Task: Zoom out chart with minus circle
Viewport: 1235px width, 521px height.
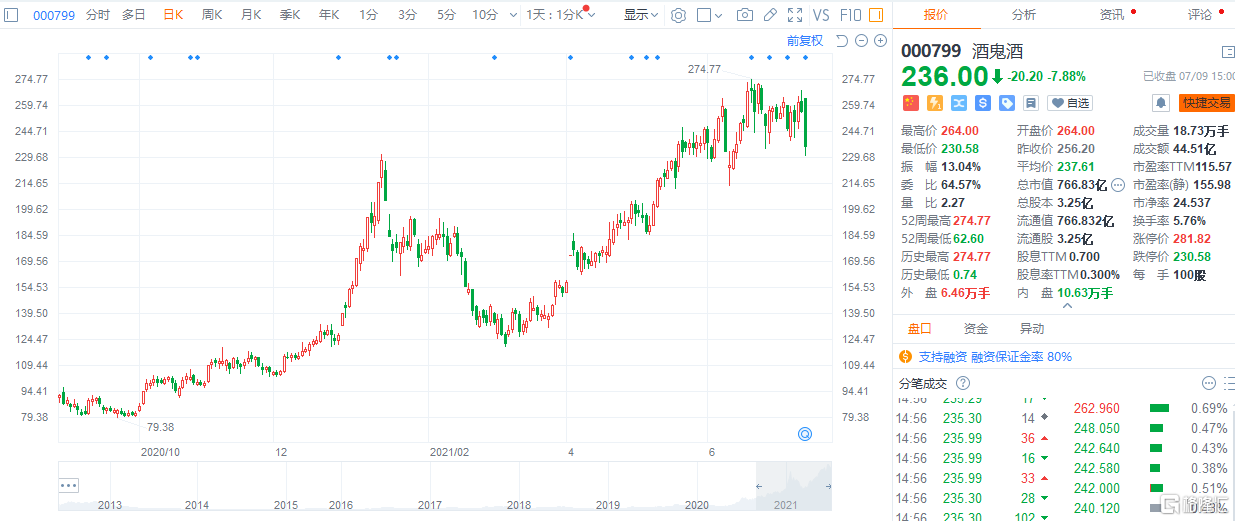Action: pyautogui.click(x=861, y=41)
